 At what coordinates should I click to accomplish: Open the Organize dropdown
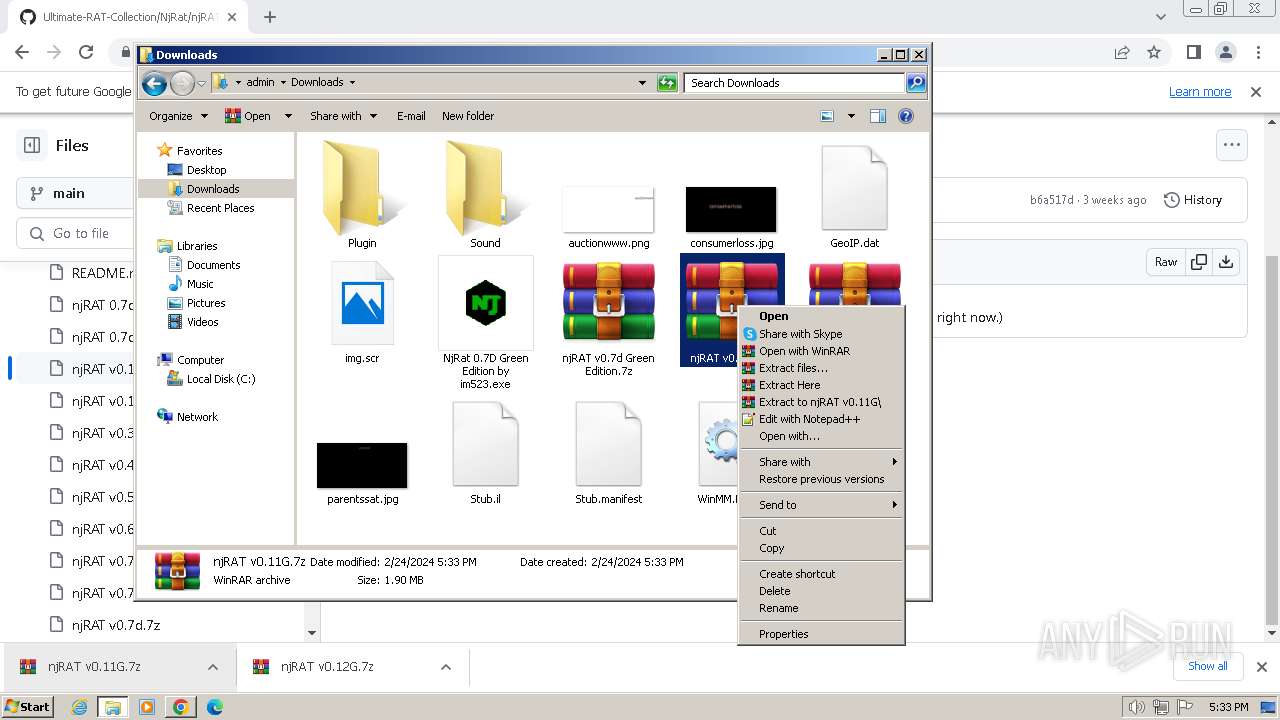point(178,116)
